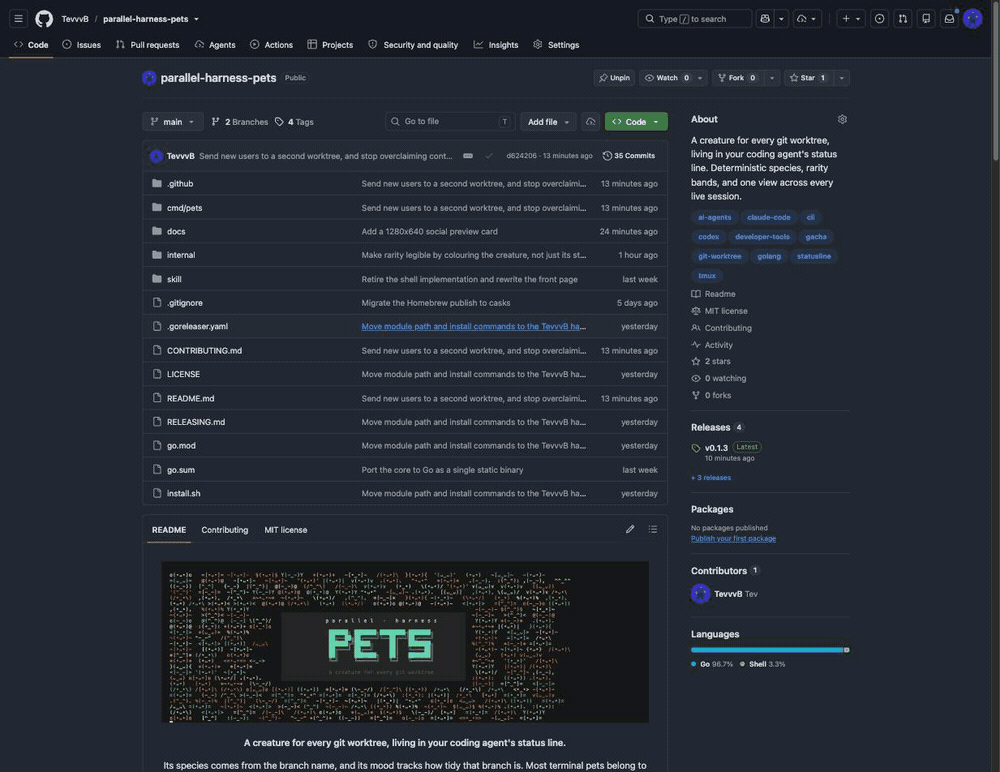Switch to the Pull requests tab
The height and width of the screenshot is (772, 1000).
(x=147, y=45)
